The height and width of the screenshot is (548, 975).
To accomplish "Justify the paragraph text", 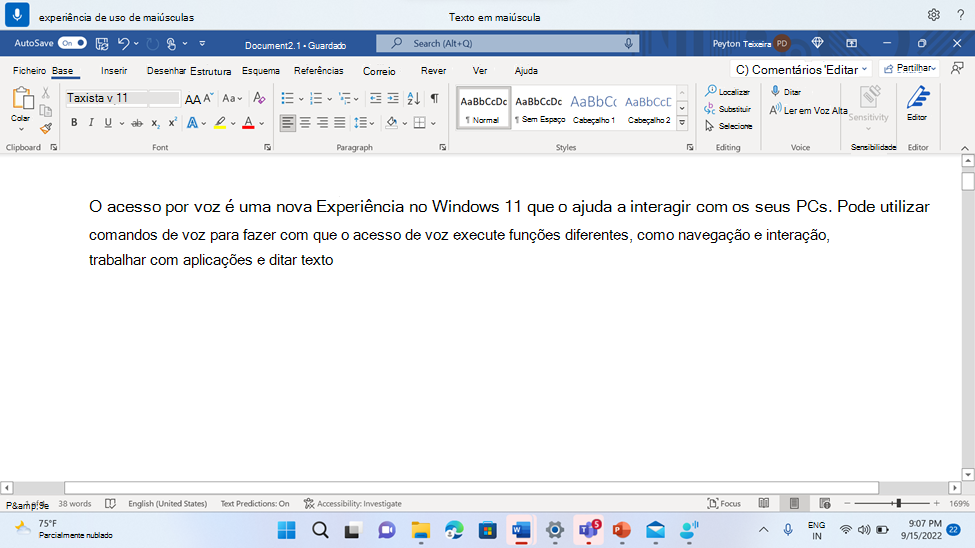I will (x=340, y=123).
